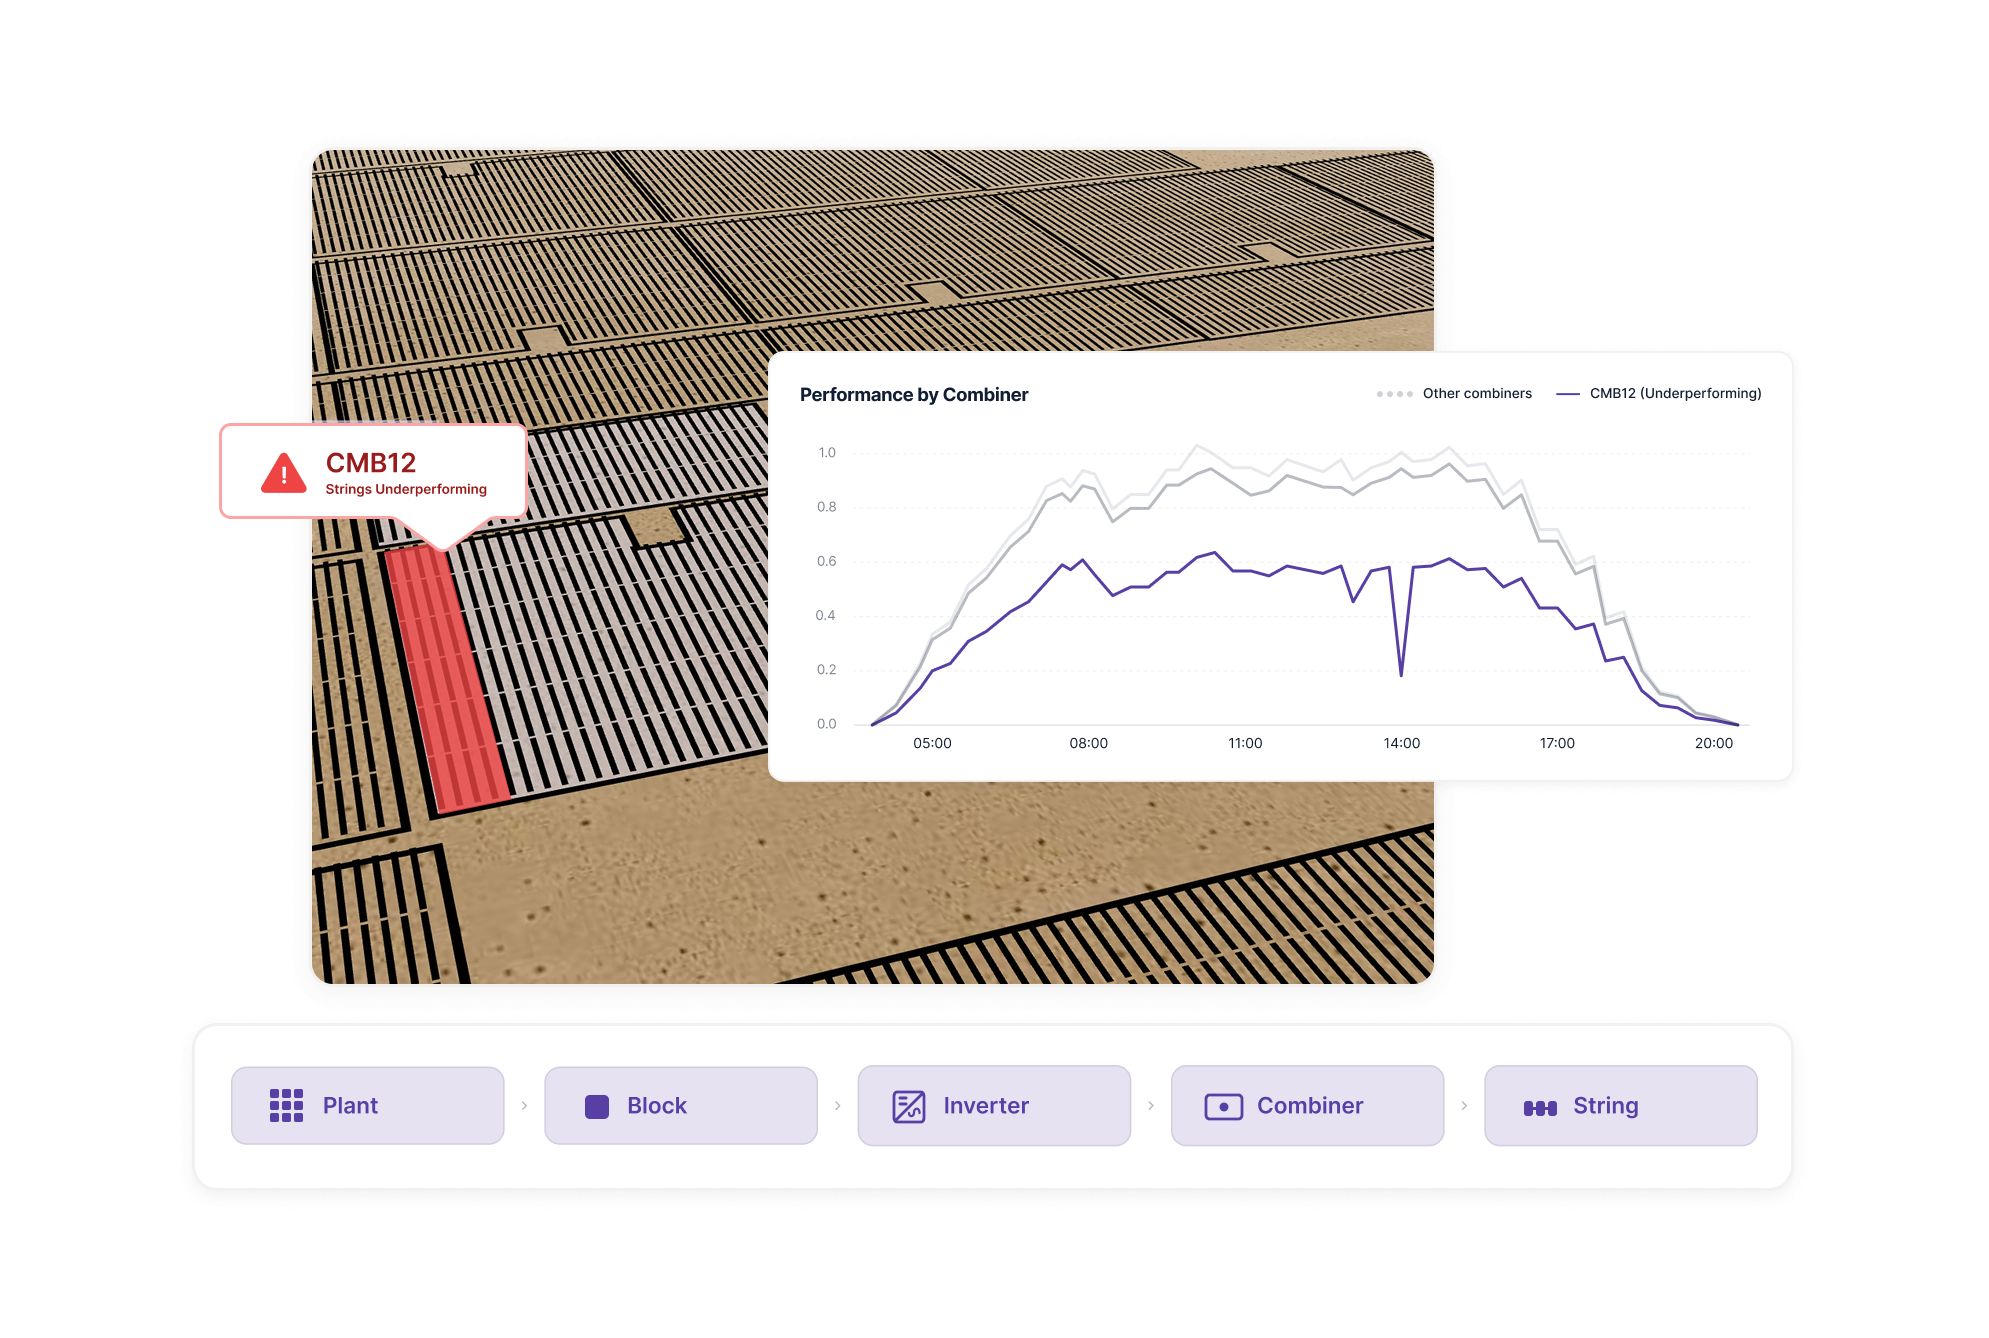Click the Strings Underperforming subtitle text
Screen dimensions: 1989x1338
[406, 489]
